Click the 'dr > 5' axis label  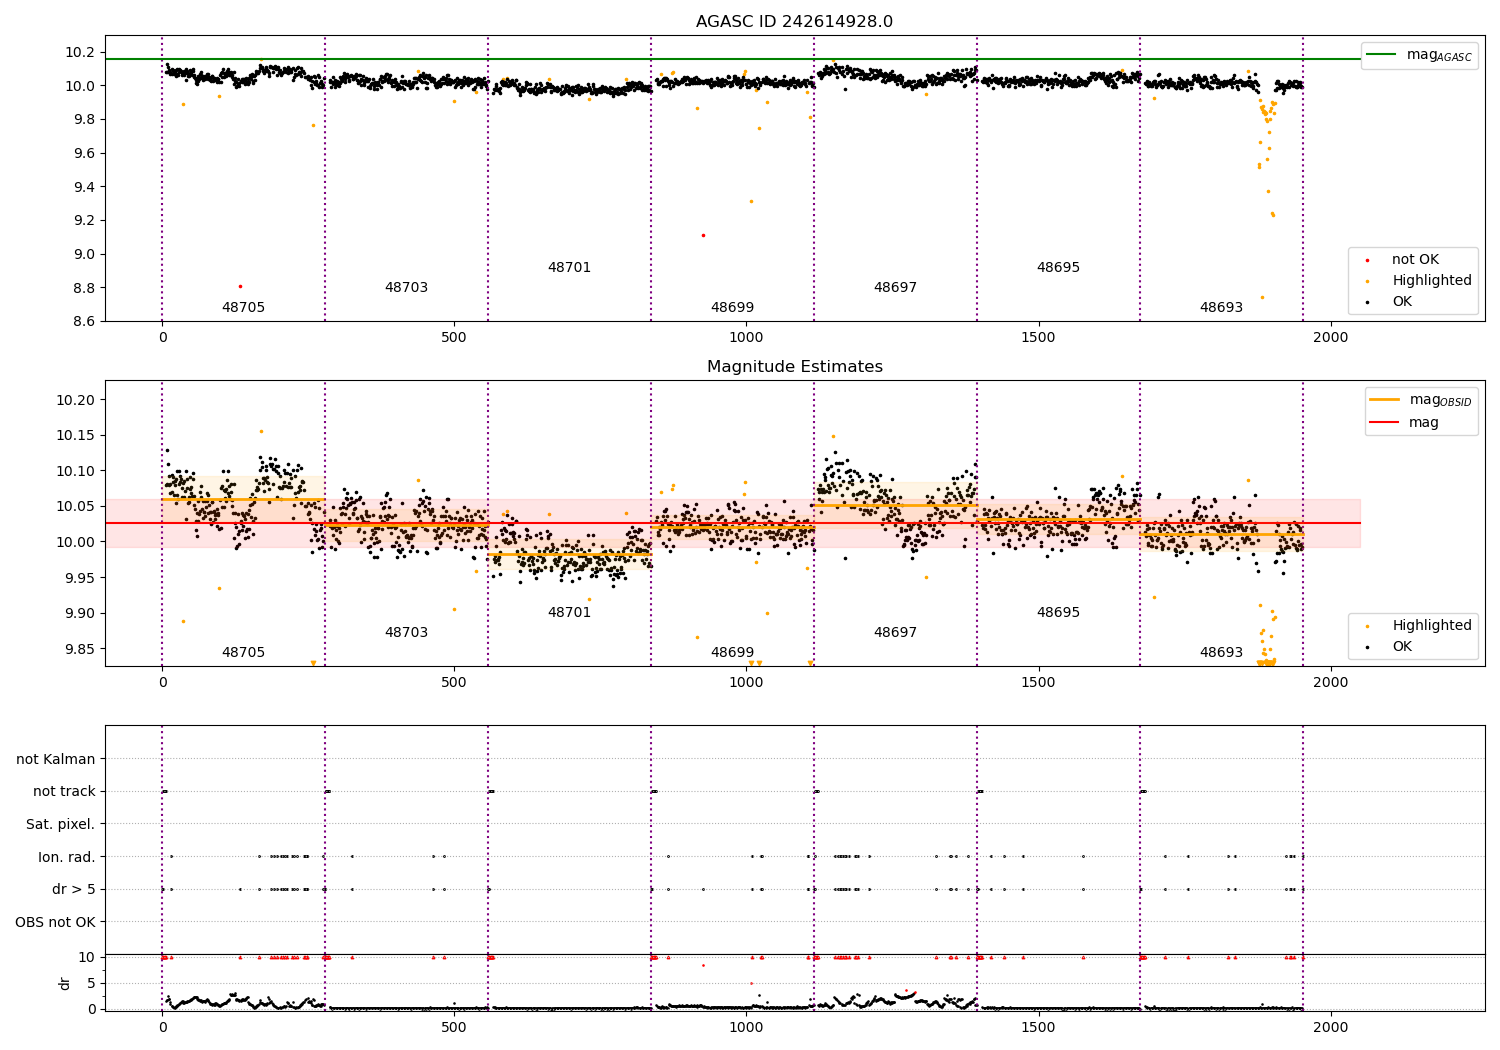click(74, 889)
